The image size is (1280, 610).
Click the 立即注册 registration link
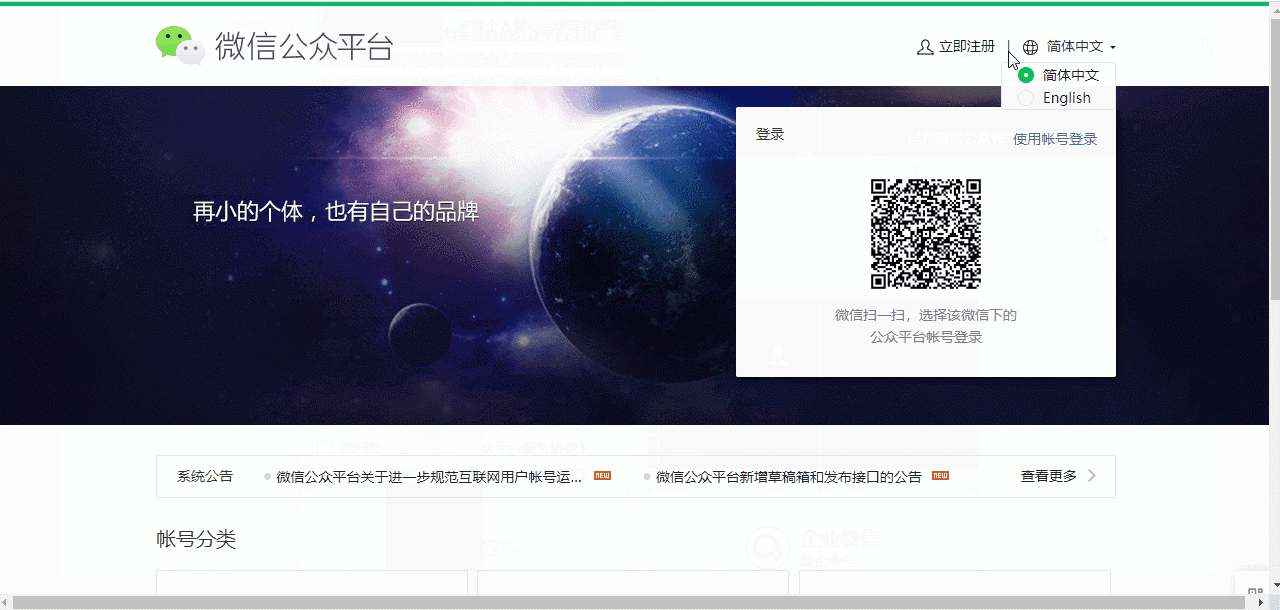[966, 46]
